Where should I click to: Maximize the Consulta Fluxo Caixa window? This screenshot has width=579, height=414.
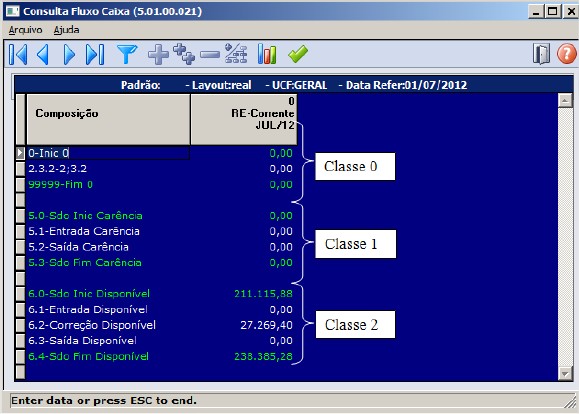(553, 11)
